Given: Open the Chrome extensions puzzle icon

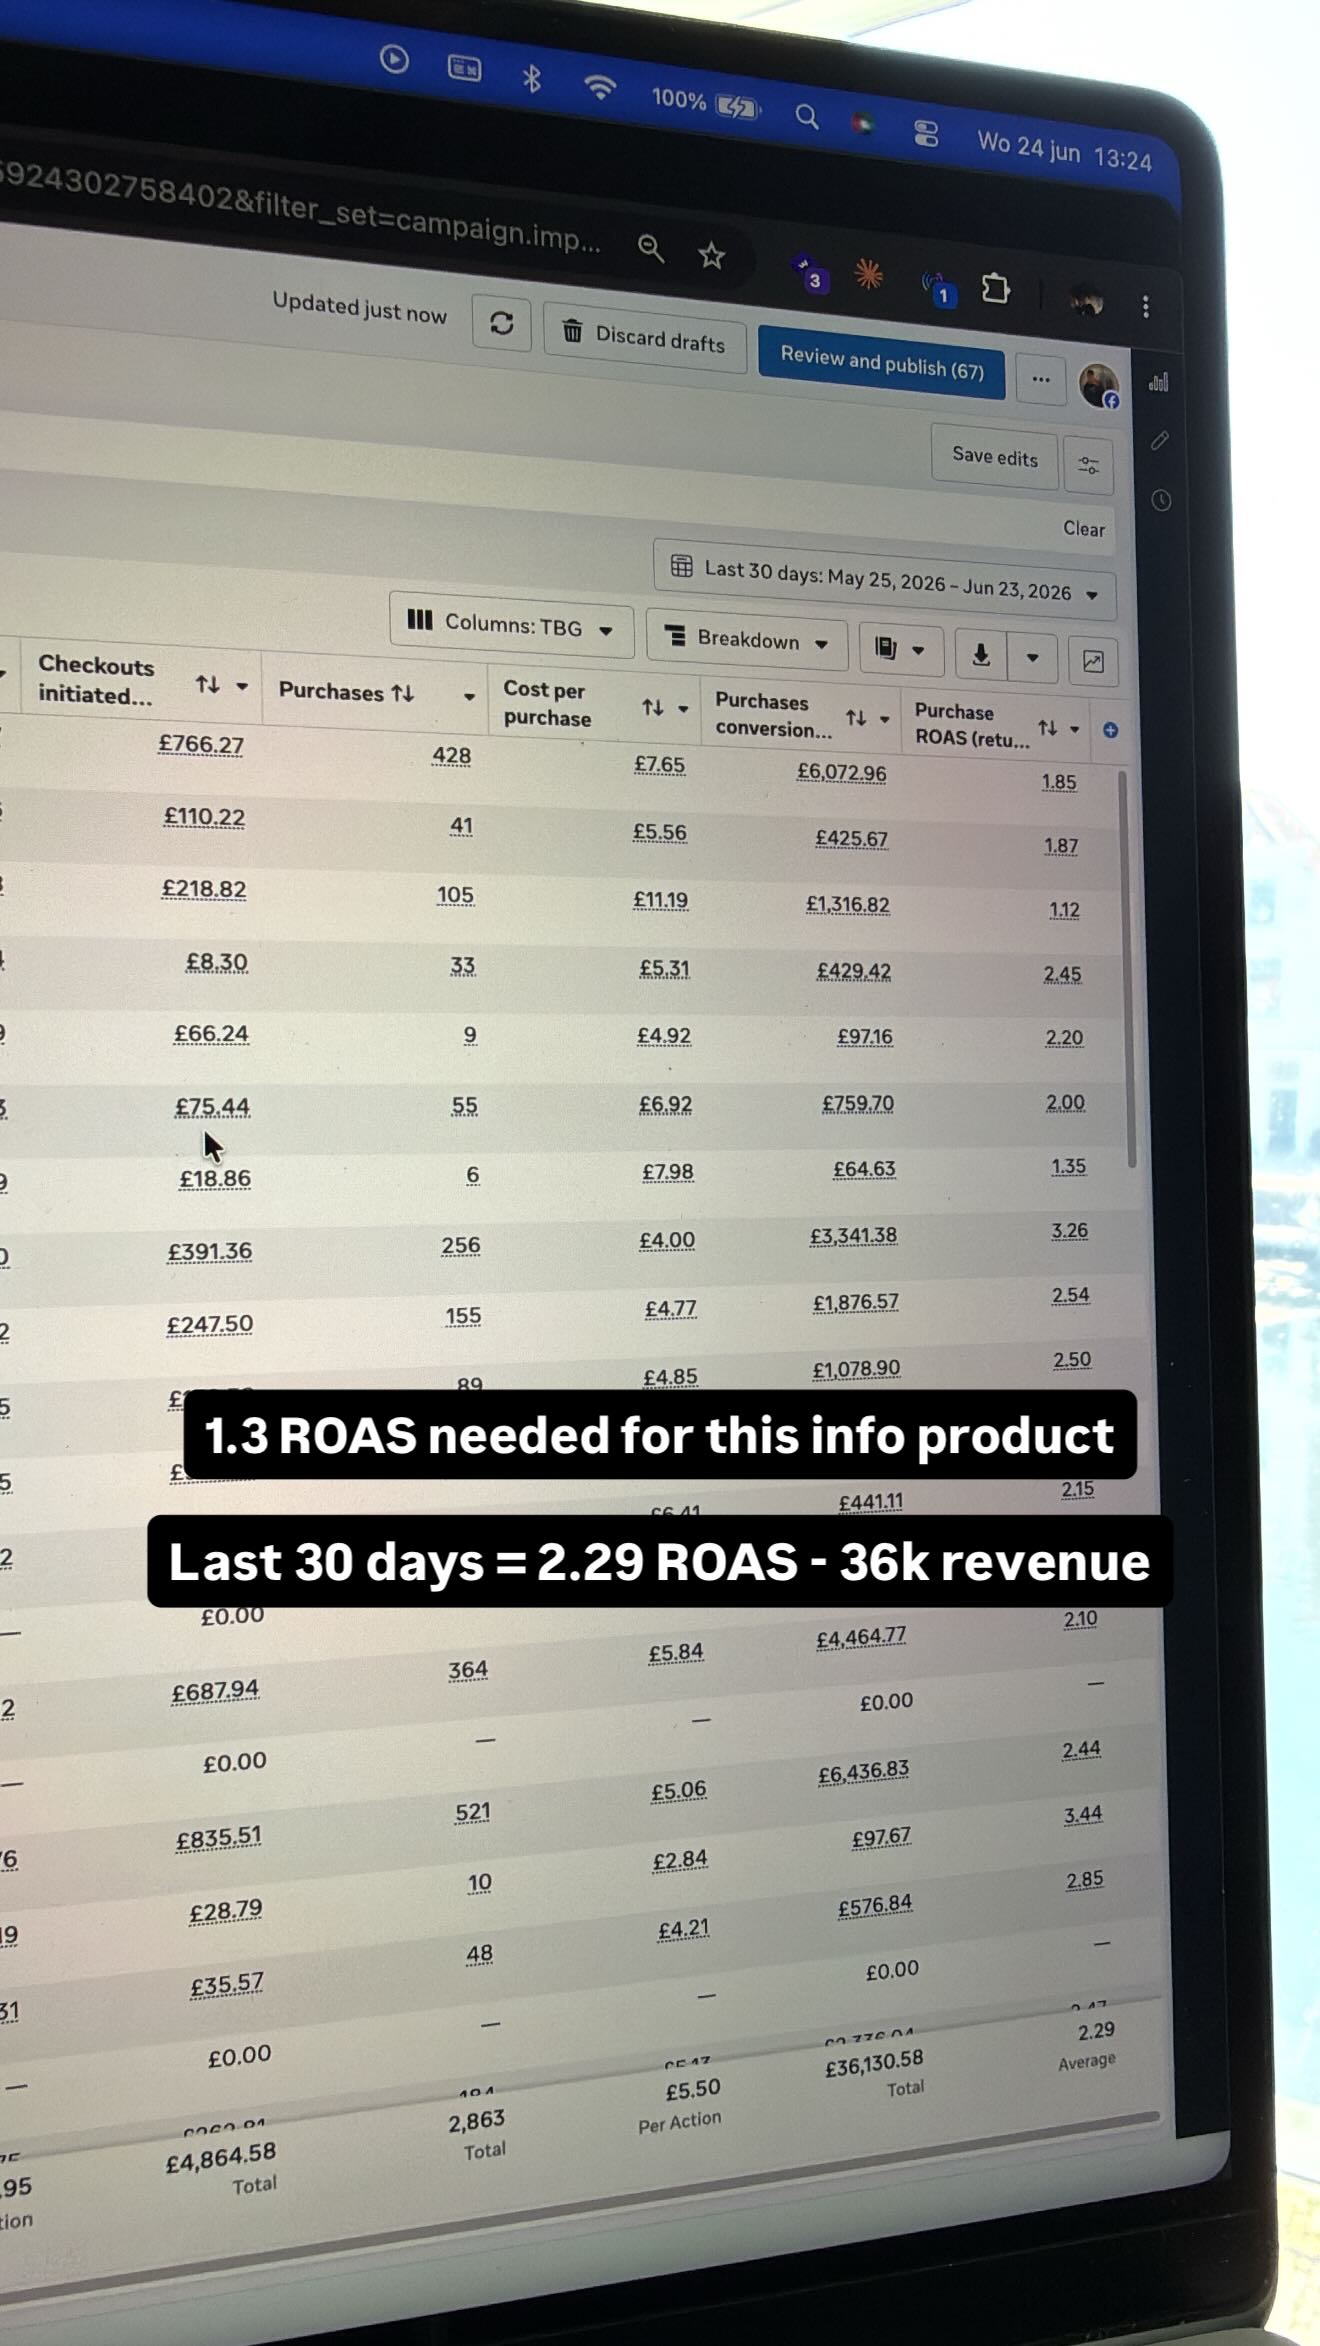Looking at the screenshot, I should tap(995, 289).
